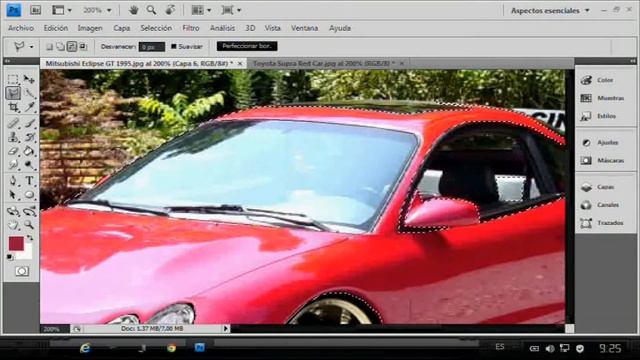Open the Ventana menu
640x360 pixels.
304,28
